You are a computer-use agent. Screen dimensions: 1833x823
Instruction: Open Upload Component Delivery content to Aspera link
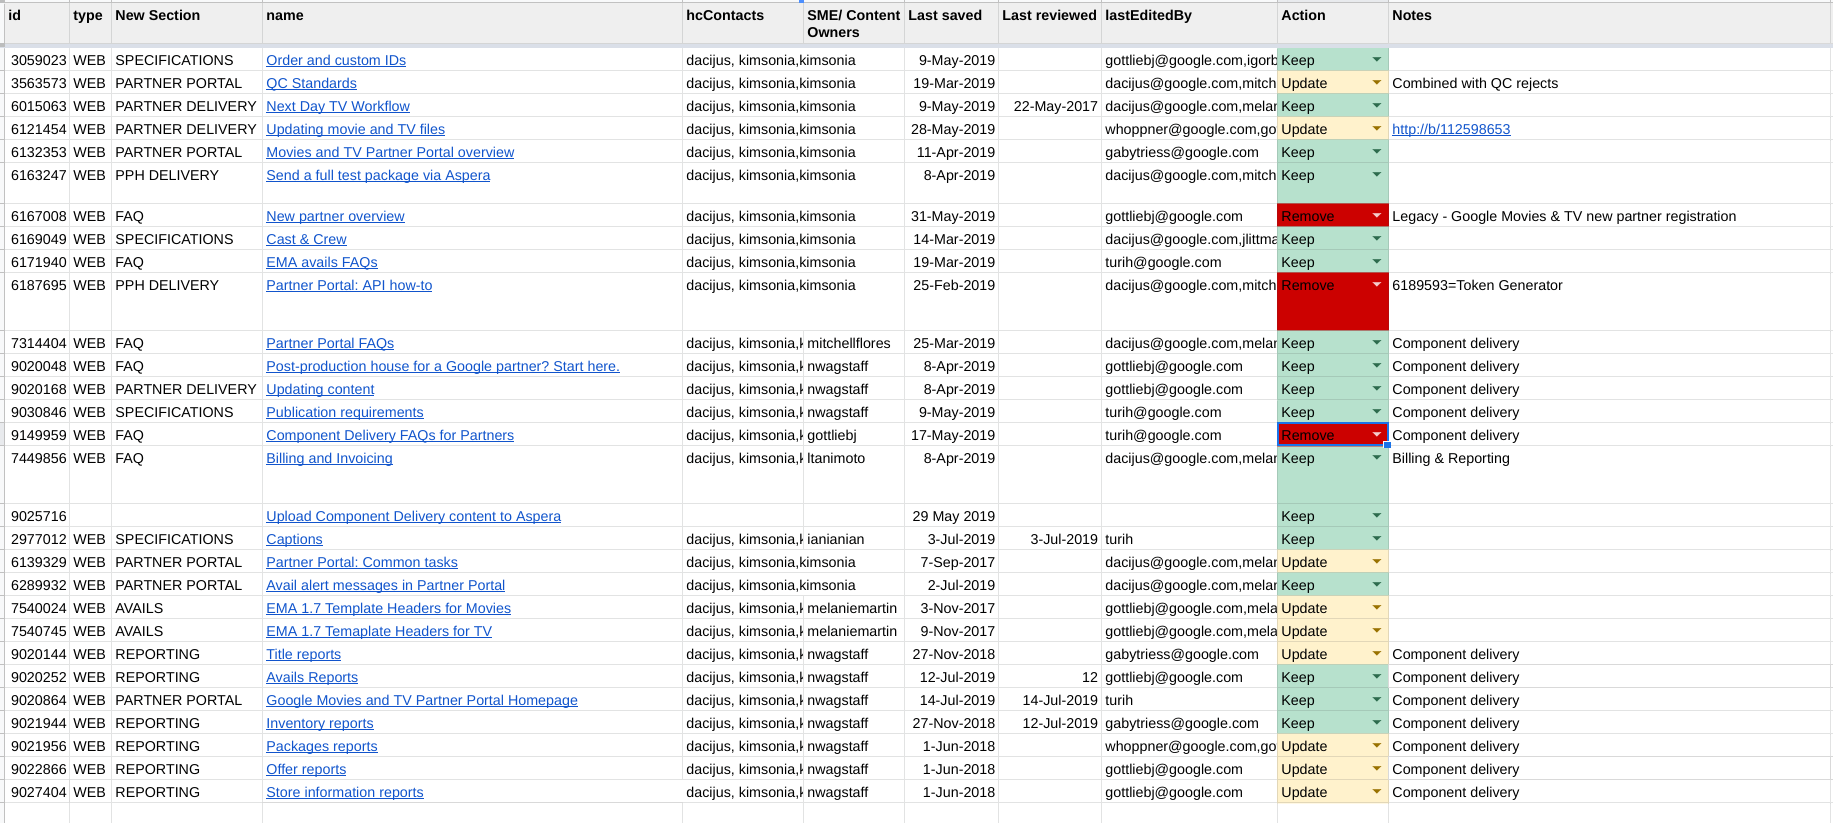(413, 516)
